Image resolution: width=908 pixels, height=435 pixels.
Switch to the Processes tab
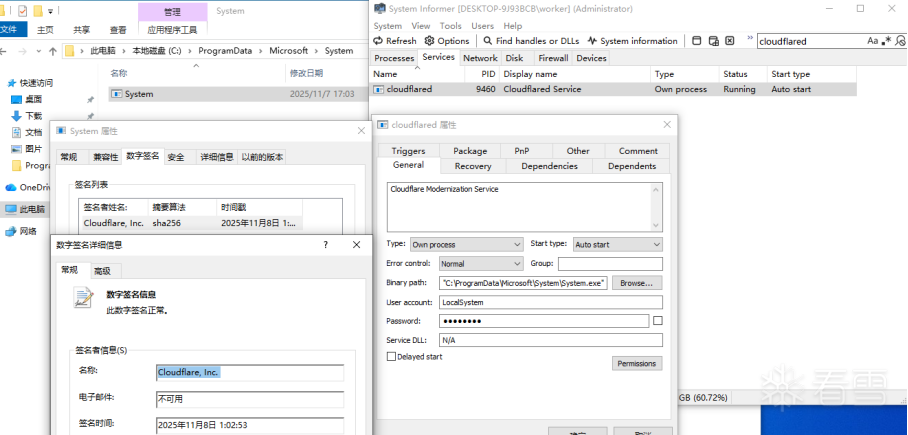point(394,58)
